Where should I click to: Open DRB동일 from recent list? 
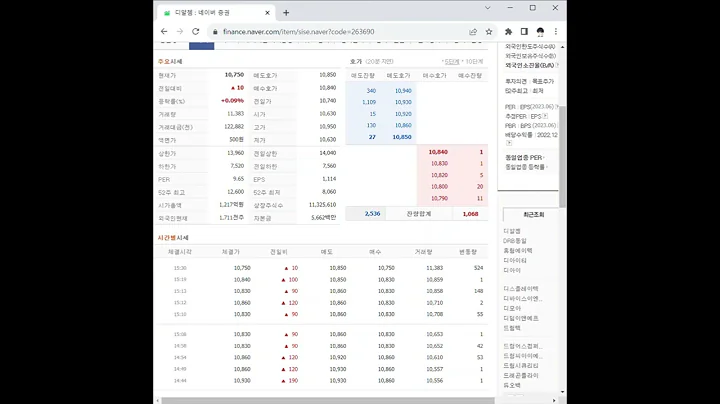pyautogui.click(x=514, y=241)
